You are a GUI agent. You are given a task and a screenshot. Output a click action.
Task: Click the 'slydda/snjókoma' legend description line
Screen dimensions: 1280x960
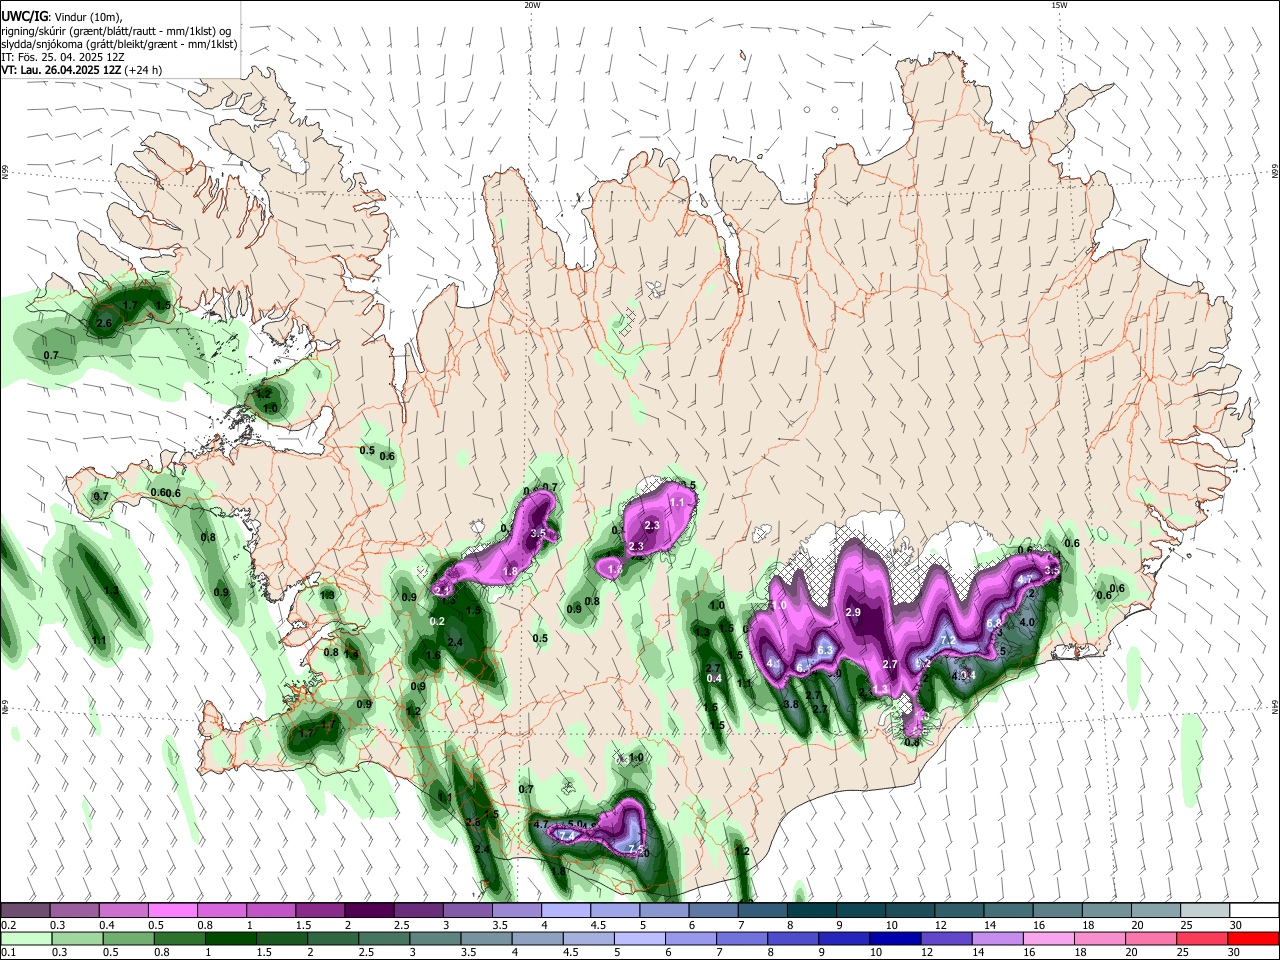click(119, 44)
